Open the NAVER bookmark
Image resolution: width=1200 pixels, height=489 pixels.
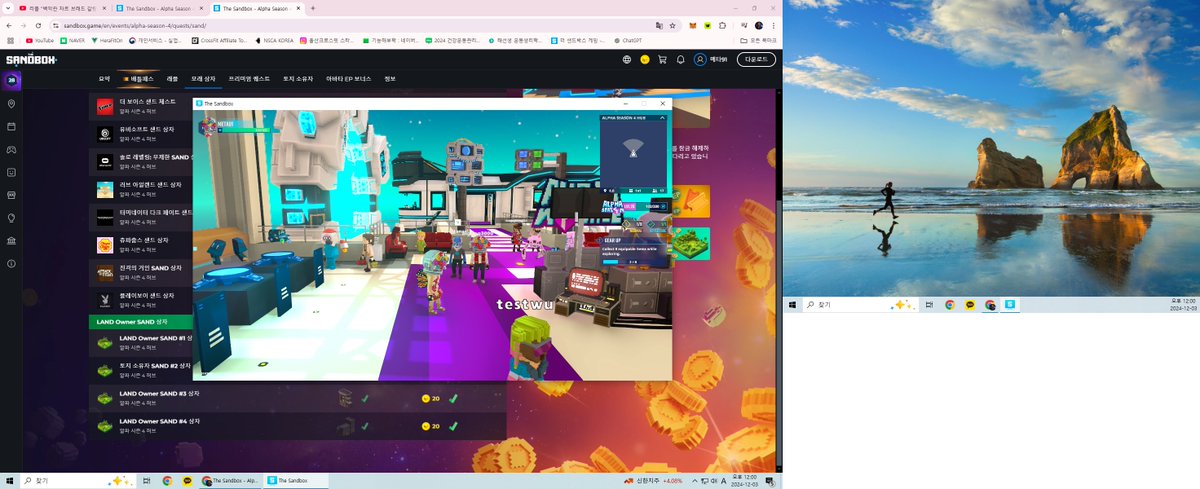pyautogui.click(x=72, y=40)
